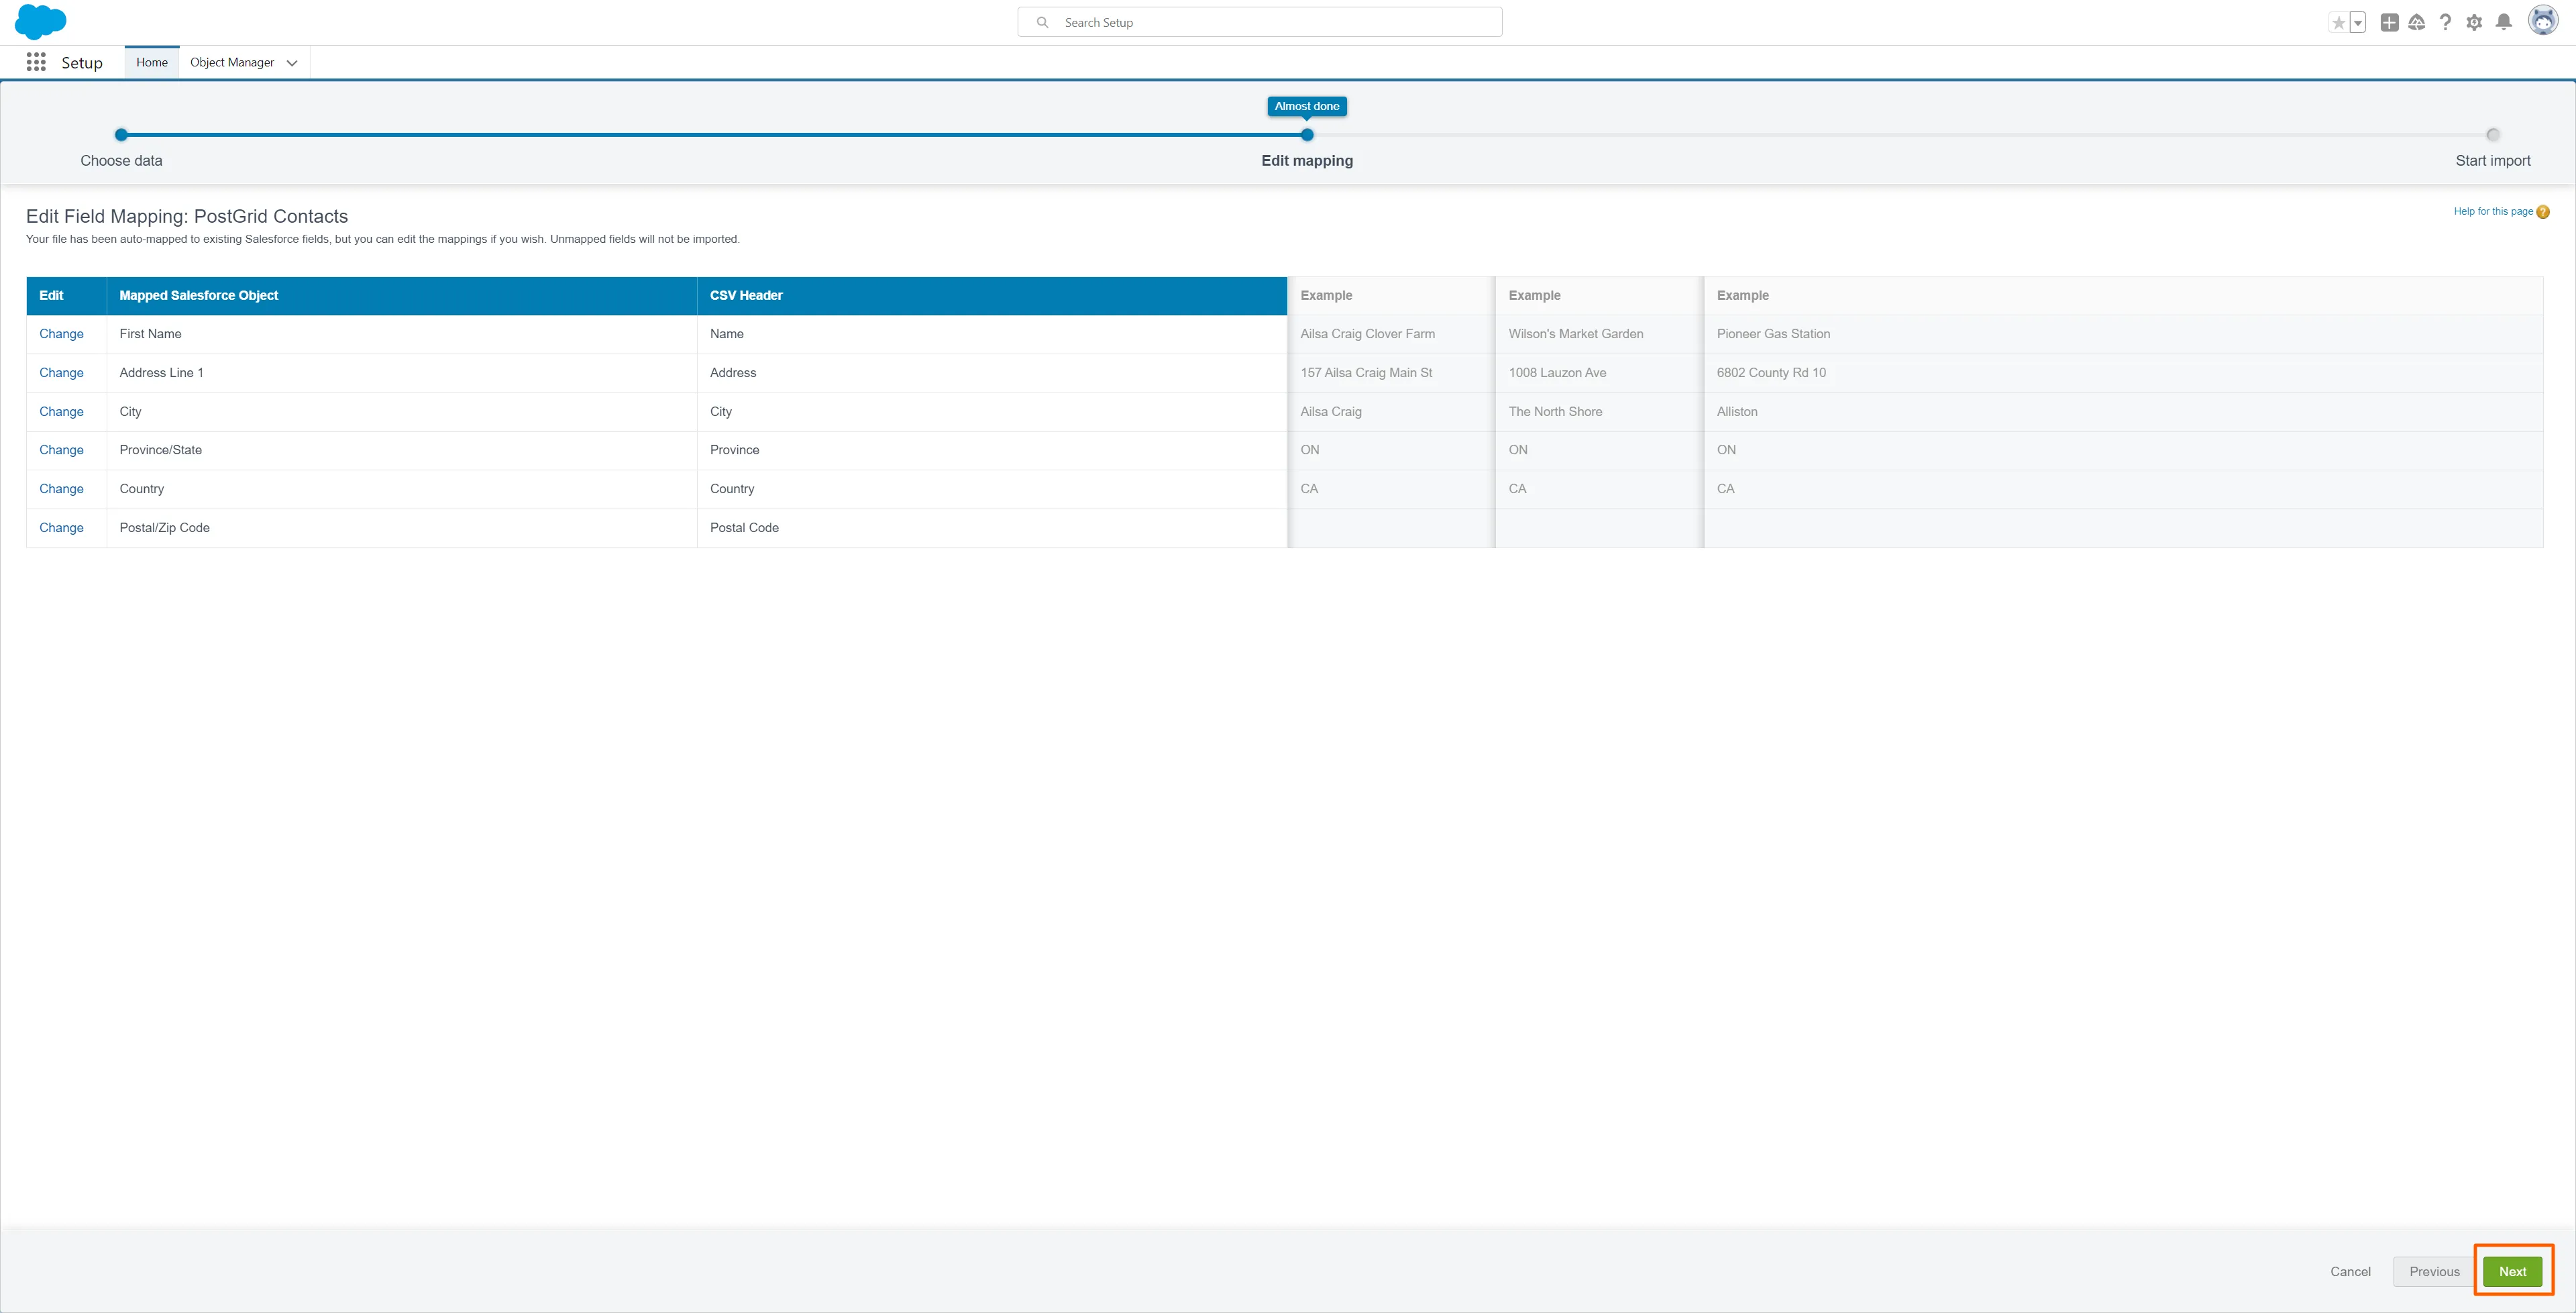Expand the favorites list dropdown arrow
This screenshot has width=2576, height=1313.
[x=2358, y=23]
